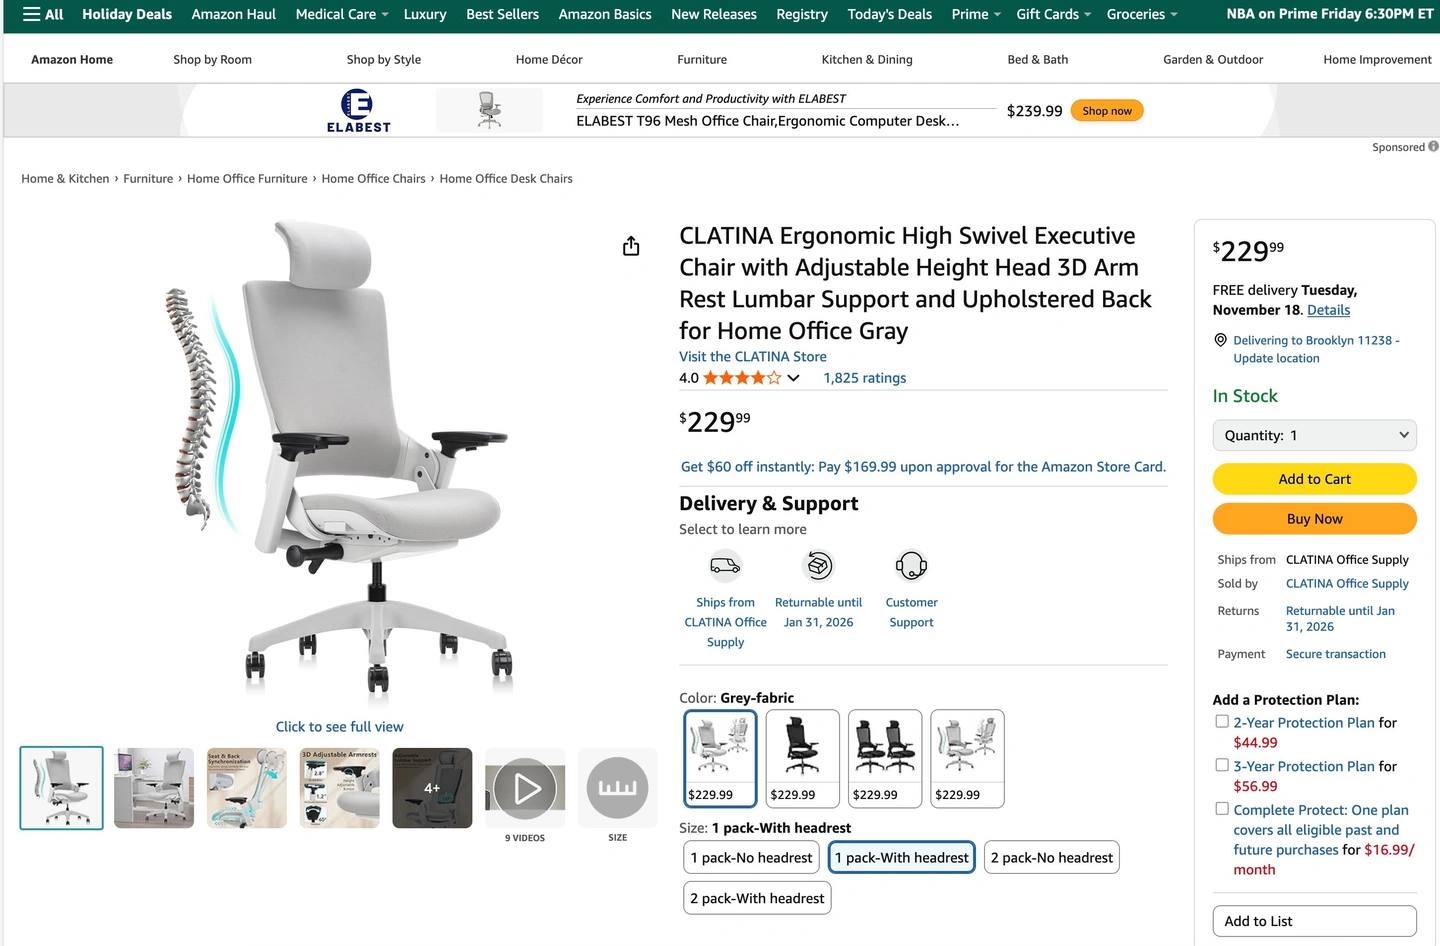The height and width of the screenshot is (946, 1440).
Task: Click the Ships from truck icon
Action: coord(725,566)
